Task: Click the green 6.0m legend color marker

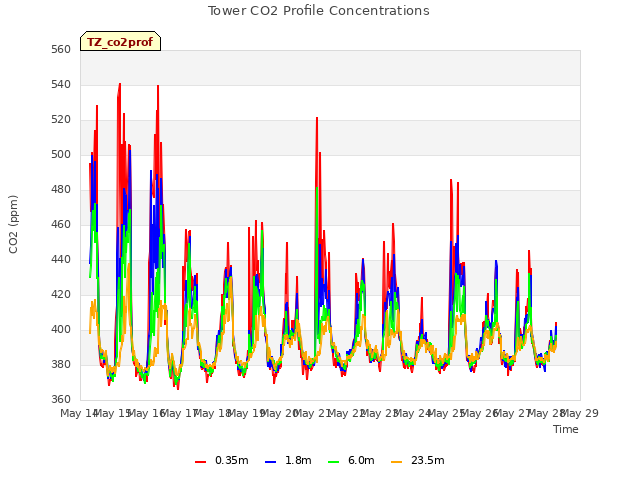Action: click(x=333, y=462)
